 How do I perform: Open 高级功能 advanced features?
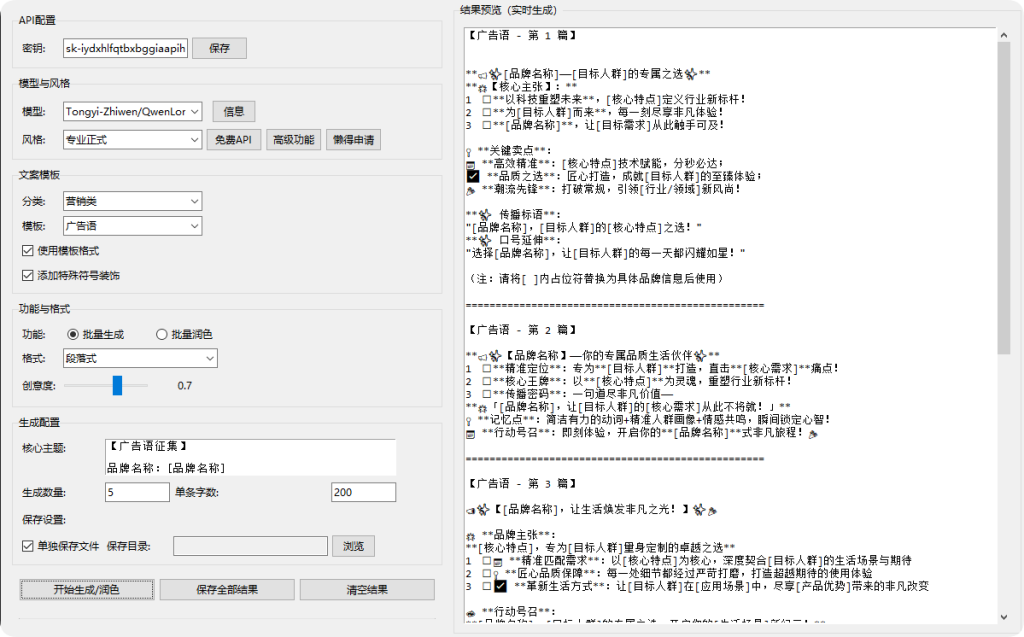[296, 139]
